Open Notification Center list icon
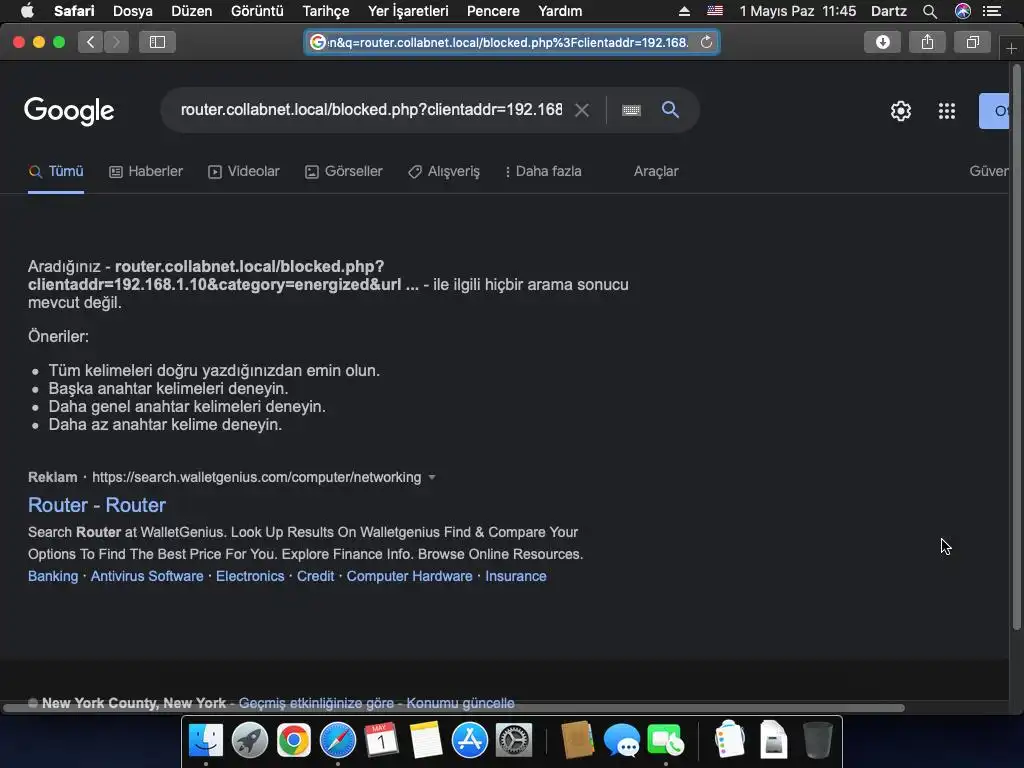 pyautogui.click(x=992, y=11)
